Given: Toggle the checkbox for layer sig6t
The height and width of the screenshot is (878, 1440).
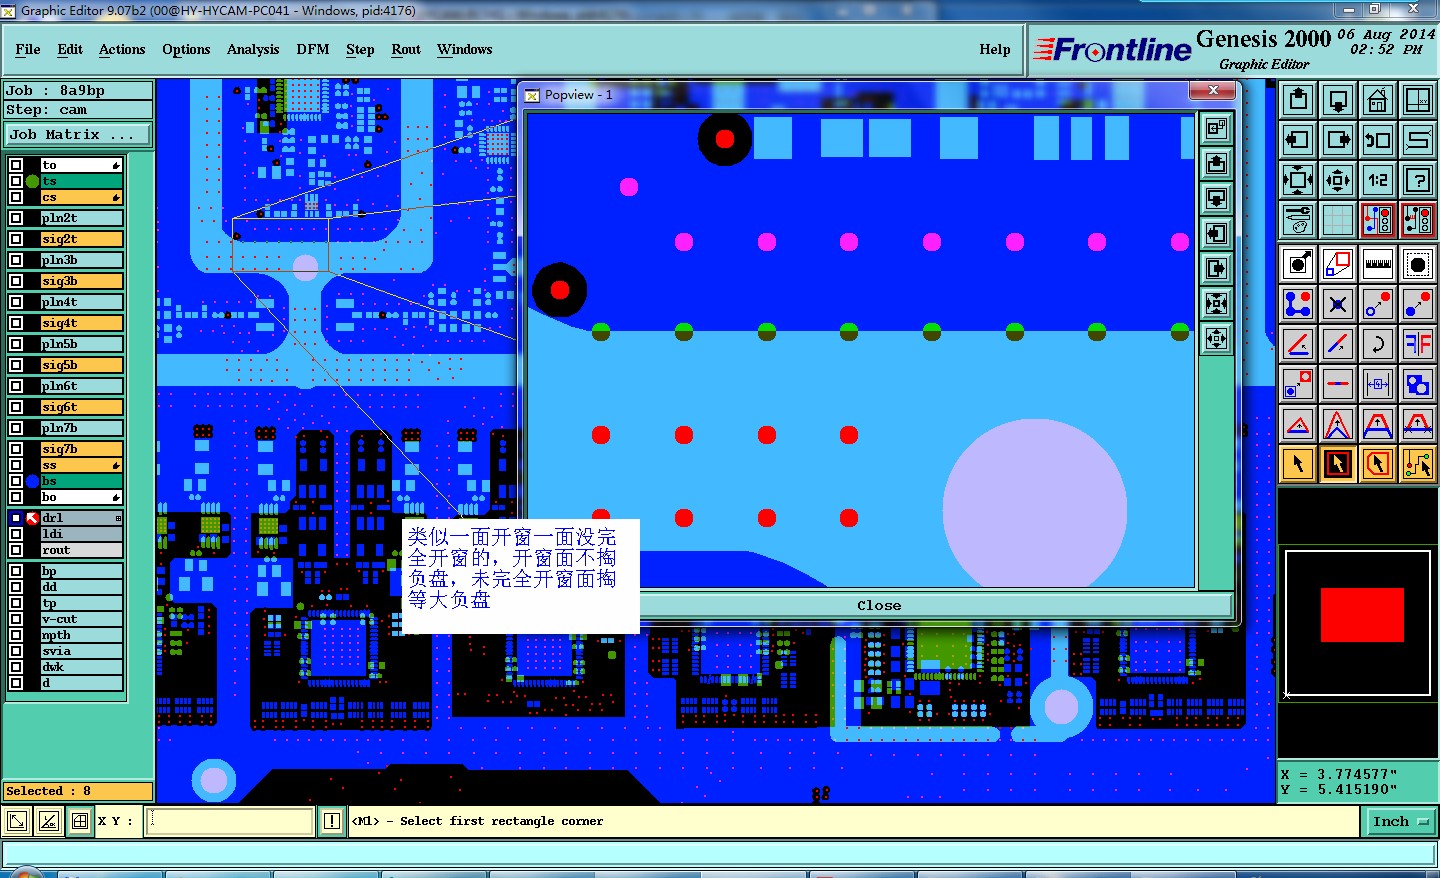Looking at the screenshot, I should [16, 407].
